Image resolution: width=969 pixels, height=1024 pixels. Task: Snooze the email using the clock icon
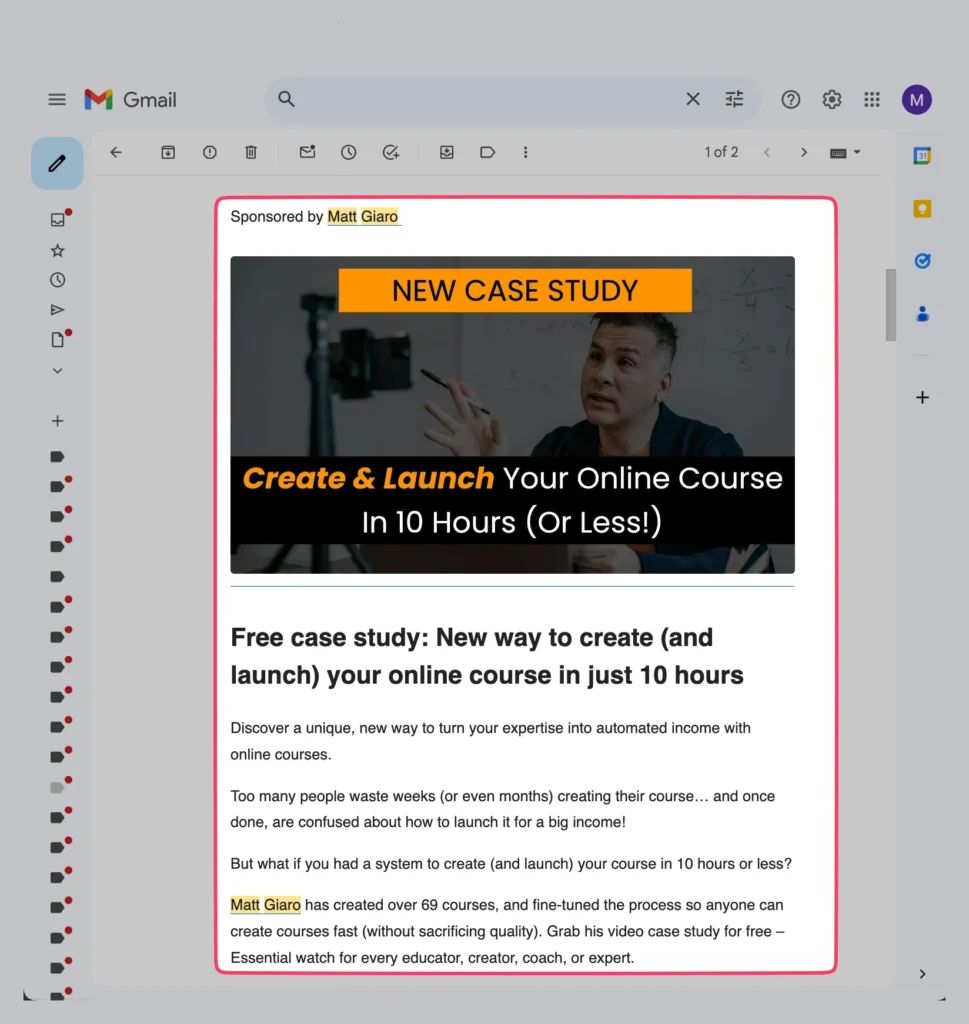(x=347, y=152)
